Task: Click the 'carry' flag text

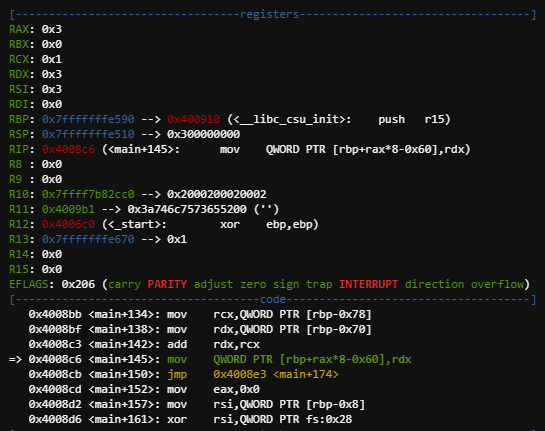Action: click(x=124, y=284)
